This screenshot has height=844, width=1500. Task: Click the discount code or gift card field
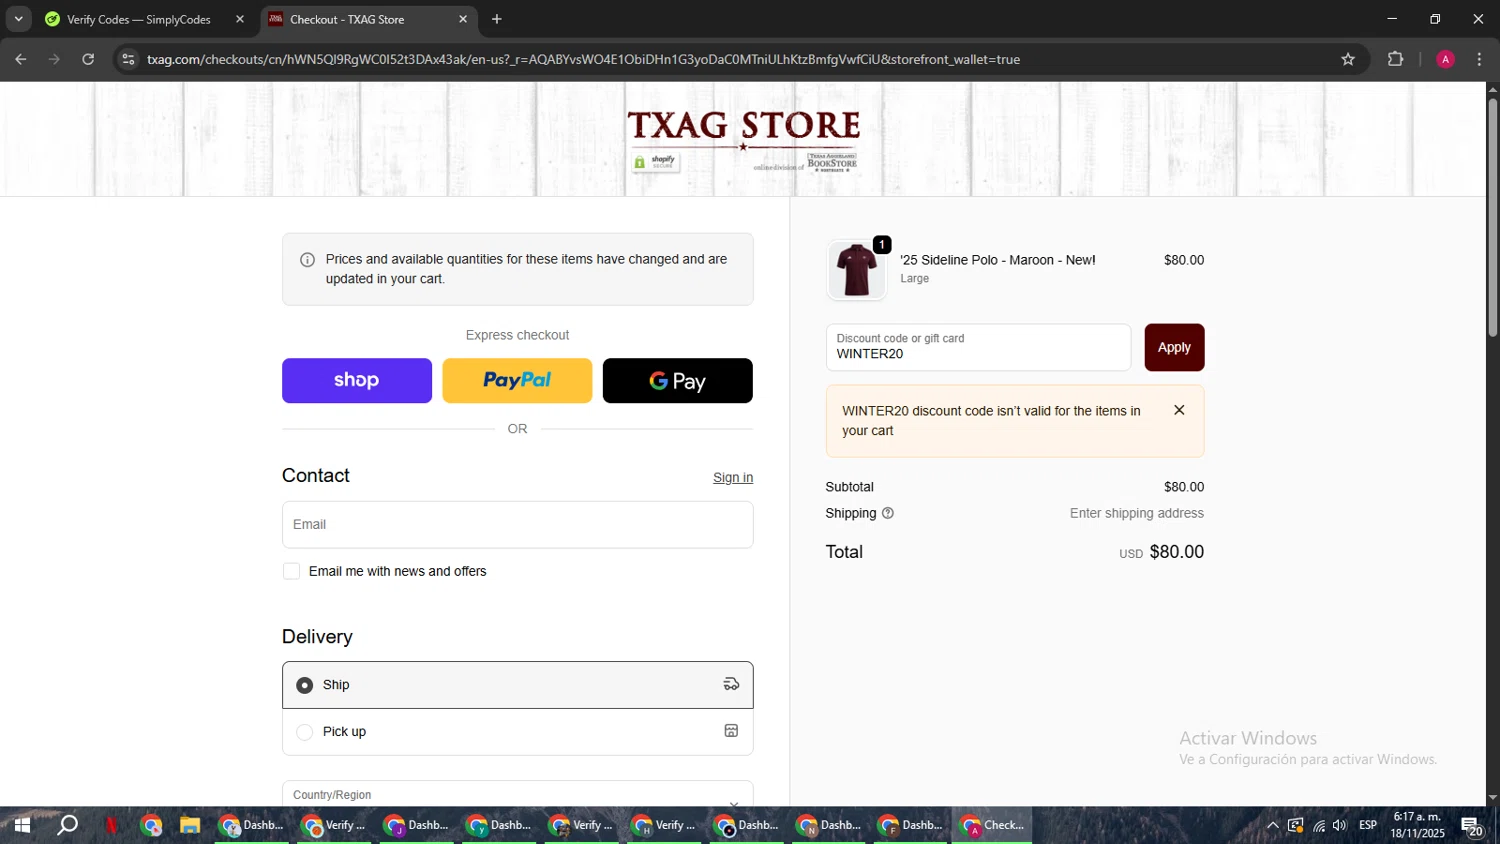point(978,347)
